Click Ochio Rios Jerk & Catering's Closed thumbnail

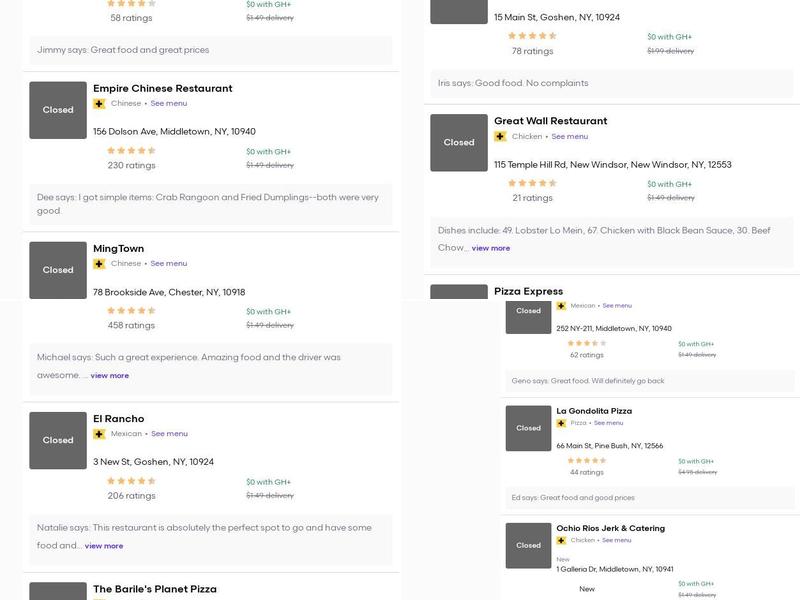pyautogui.click(x=528, y=545)
